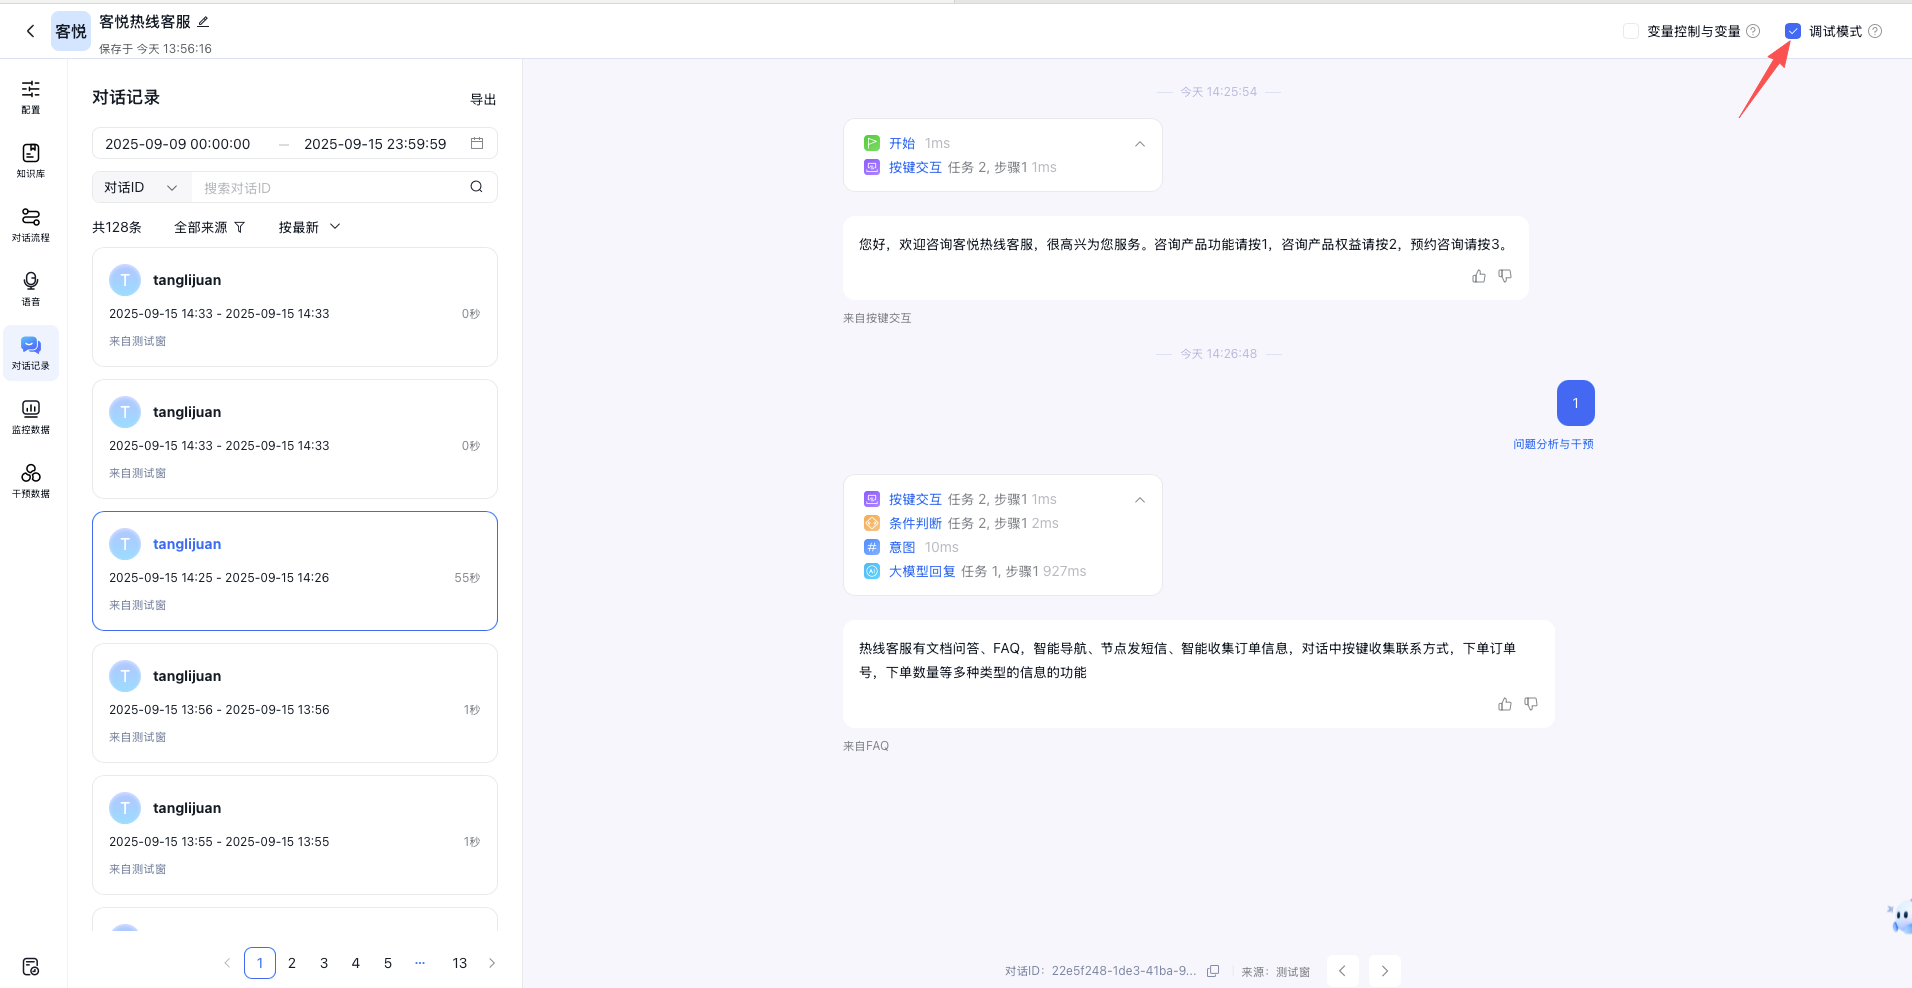1912x988 pixels.
Task: Give a thumbs up to the FAQ reply
Action: (1504, 703)
